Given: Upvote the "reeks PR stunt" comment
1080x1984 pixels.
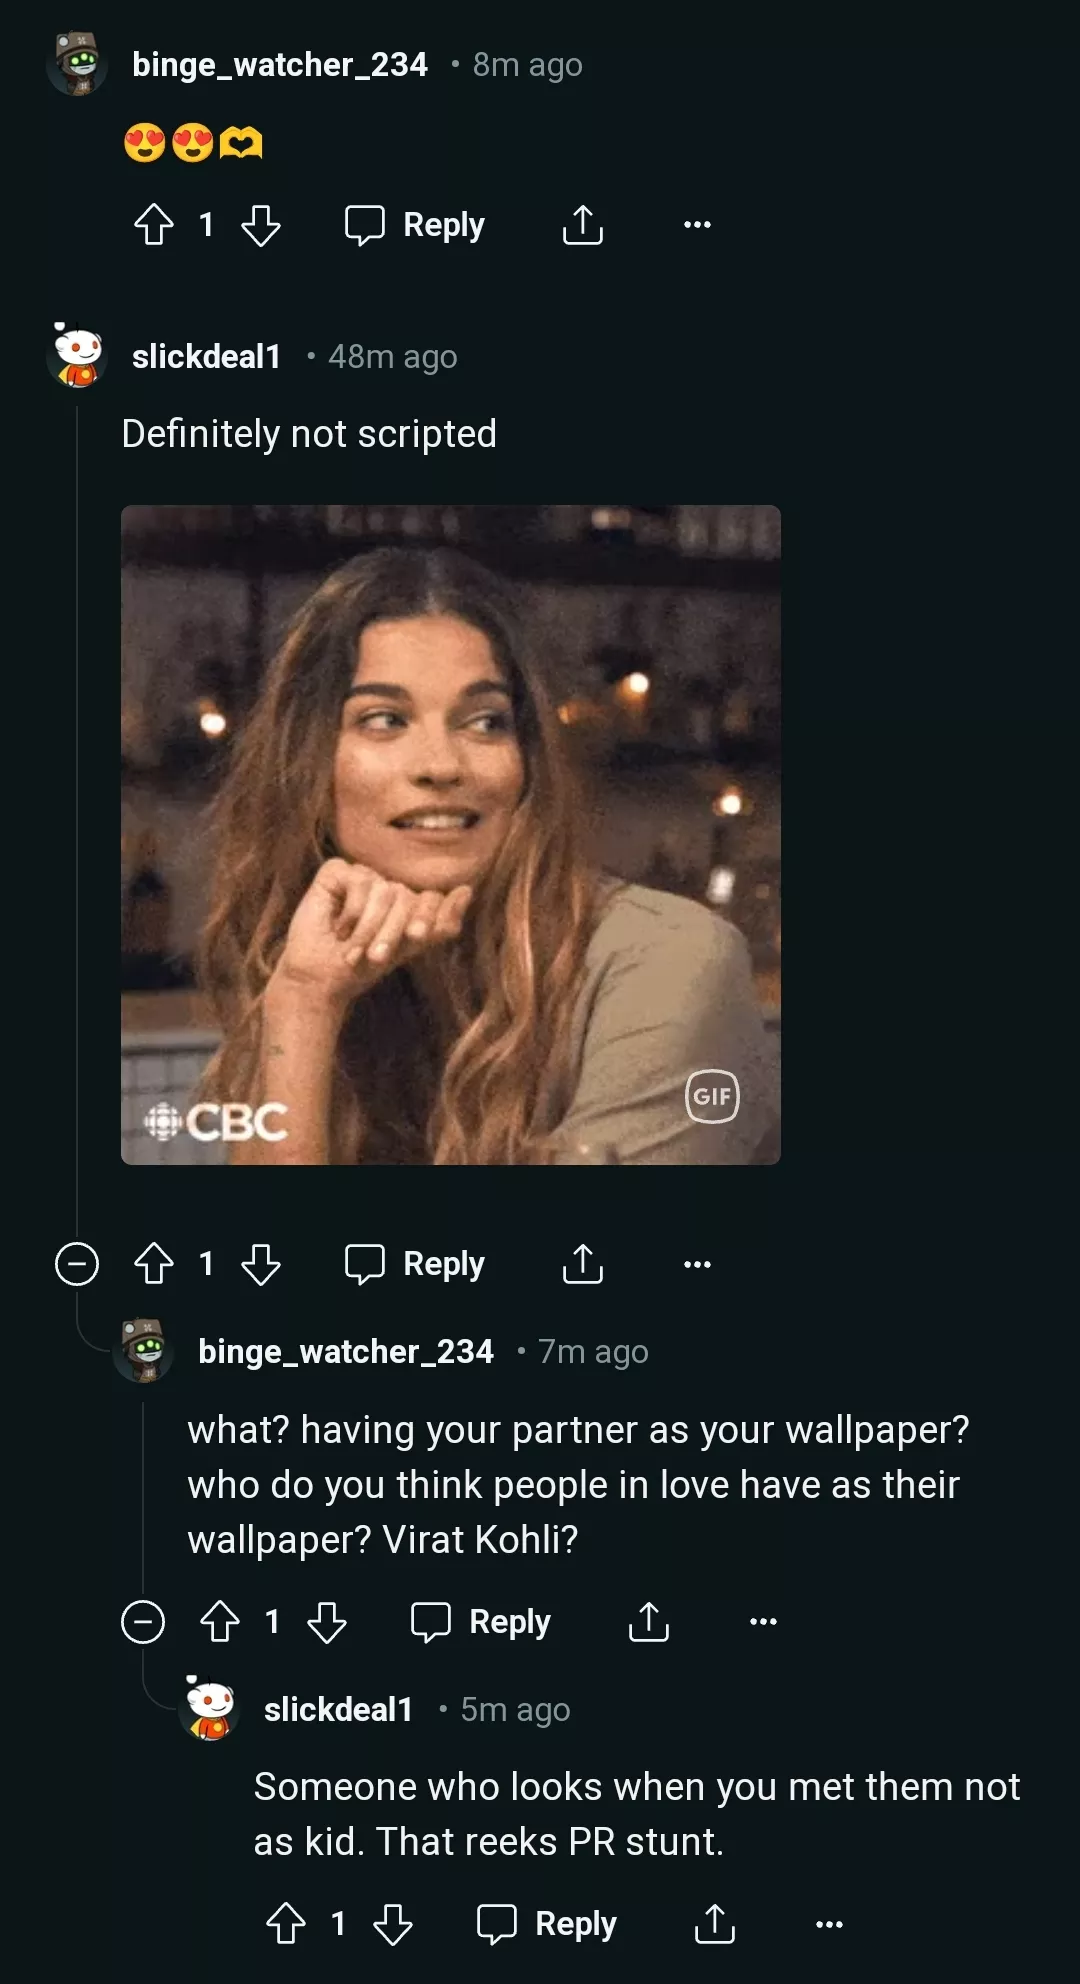Looking at the screenshot, I should click(286, 1924).
